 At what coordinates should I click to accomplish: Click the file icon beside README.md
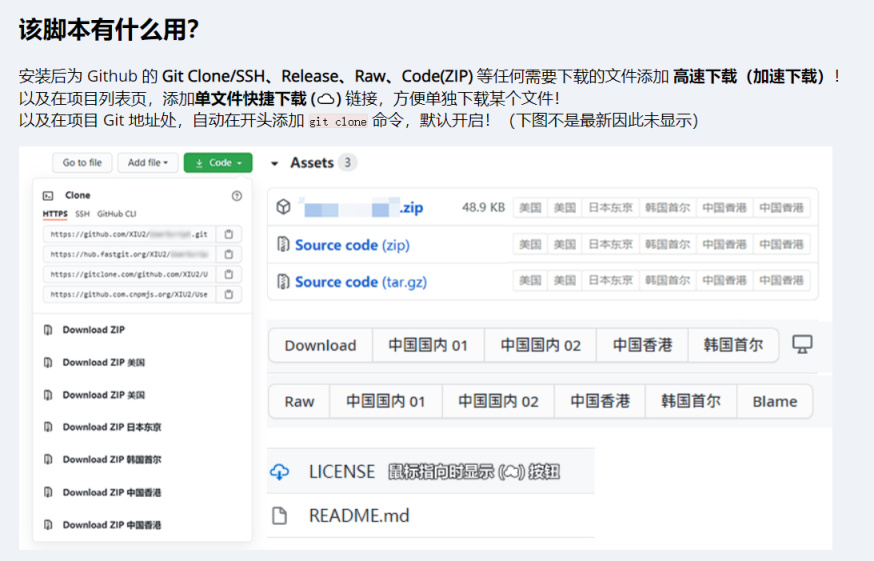279,516
